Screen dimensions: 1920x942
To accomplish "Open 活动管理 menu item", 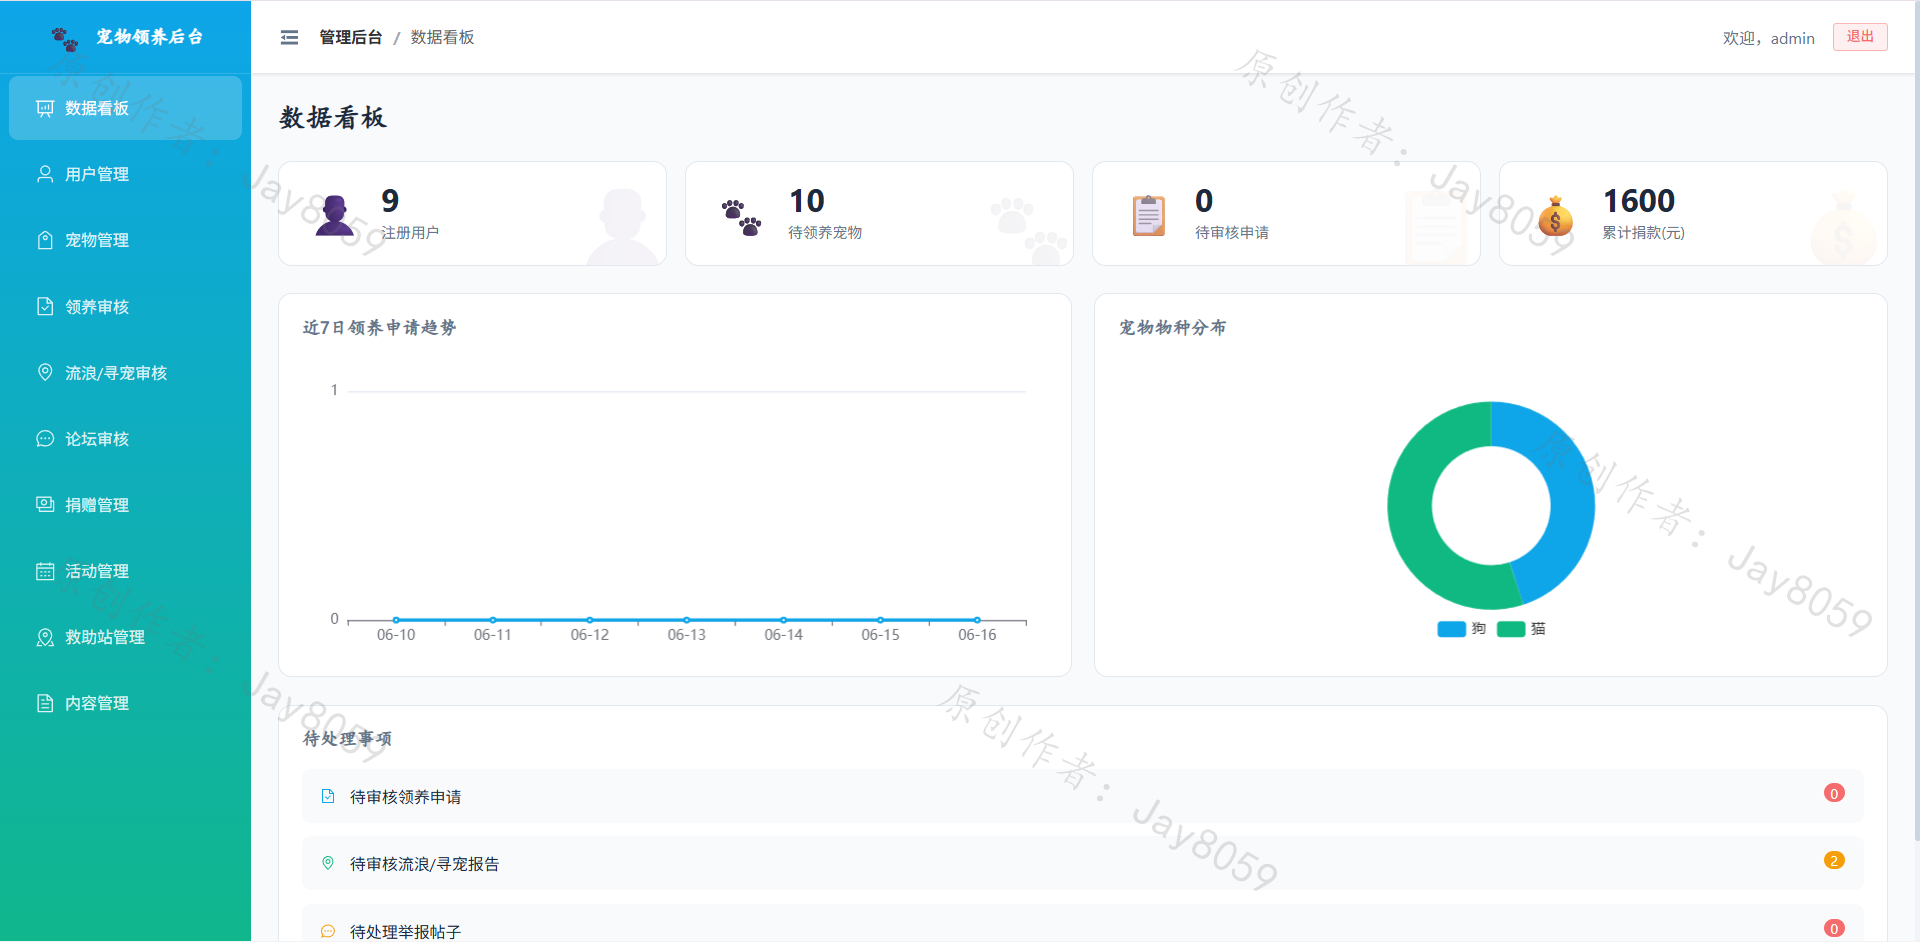I will click(x=125, y=570).
